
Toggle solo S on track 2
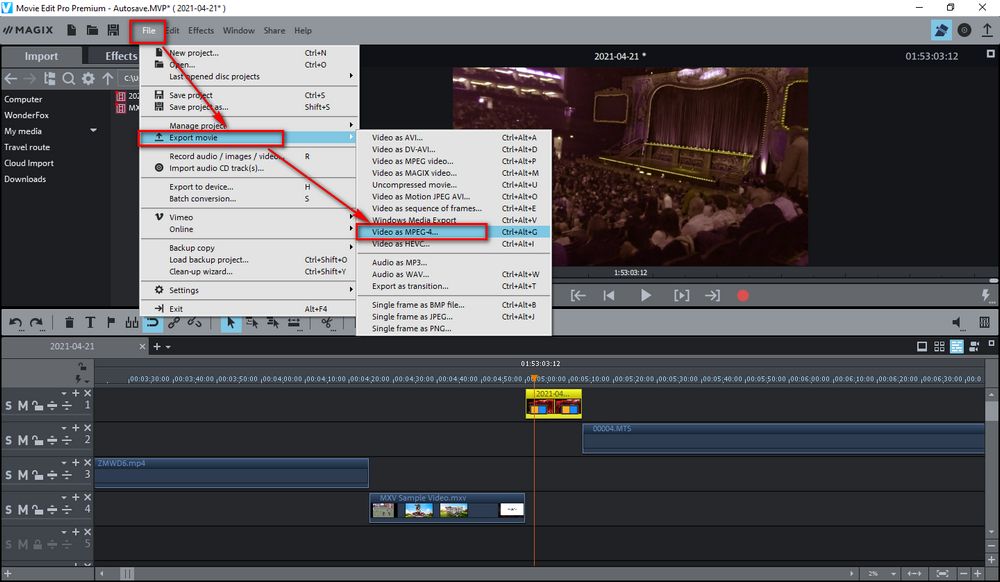point(8,440)
